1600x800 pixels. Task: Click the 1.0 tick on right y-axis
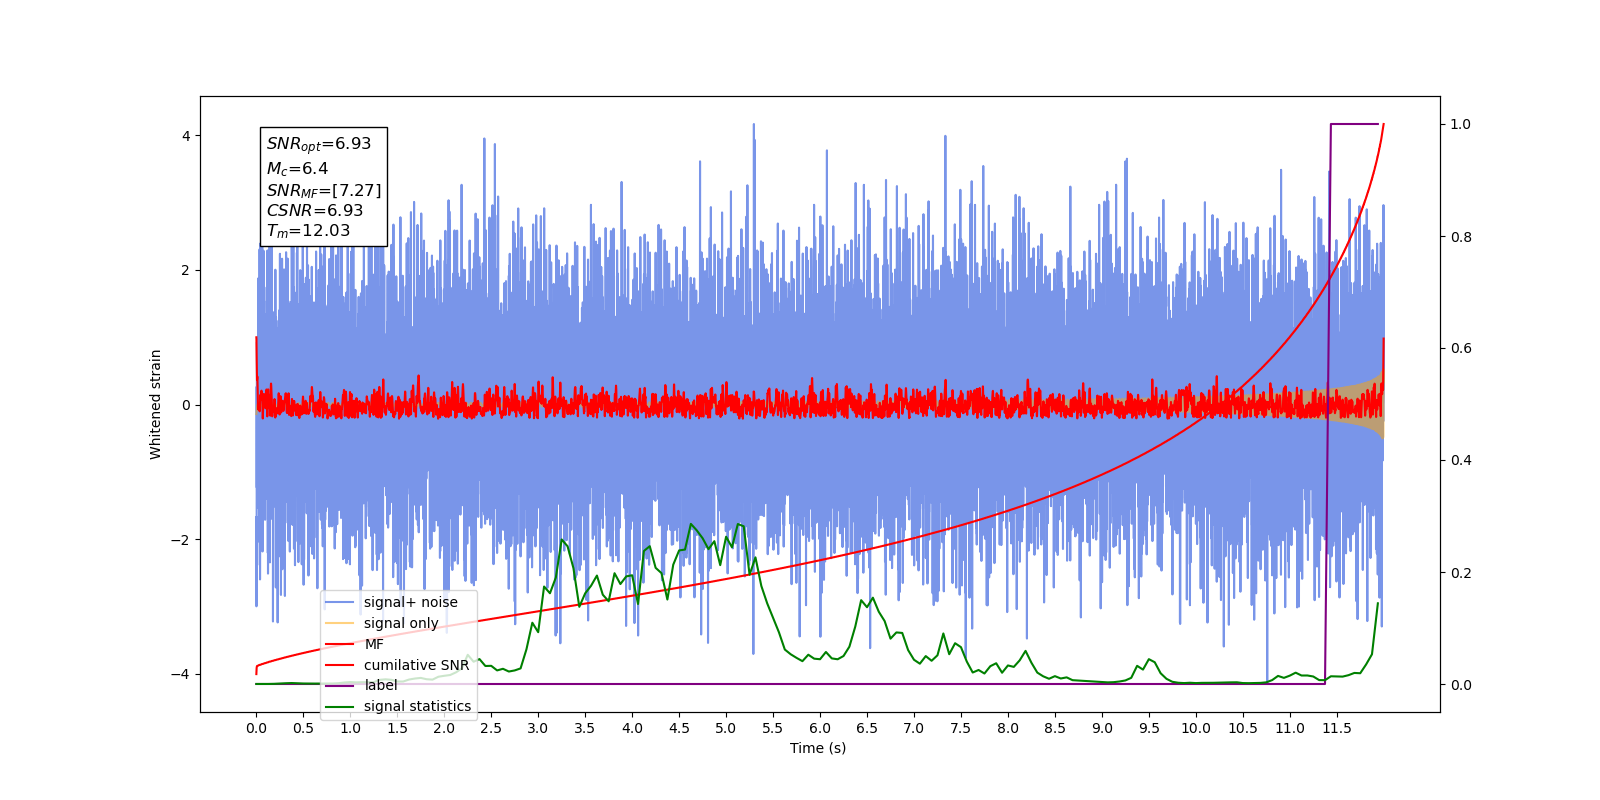1461,124
